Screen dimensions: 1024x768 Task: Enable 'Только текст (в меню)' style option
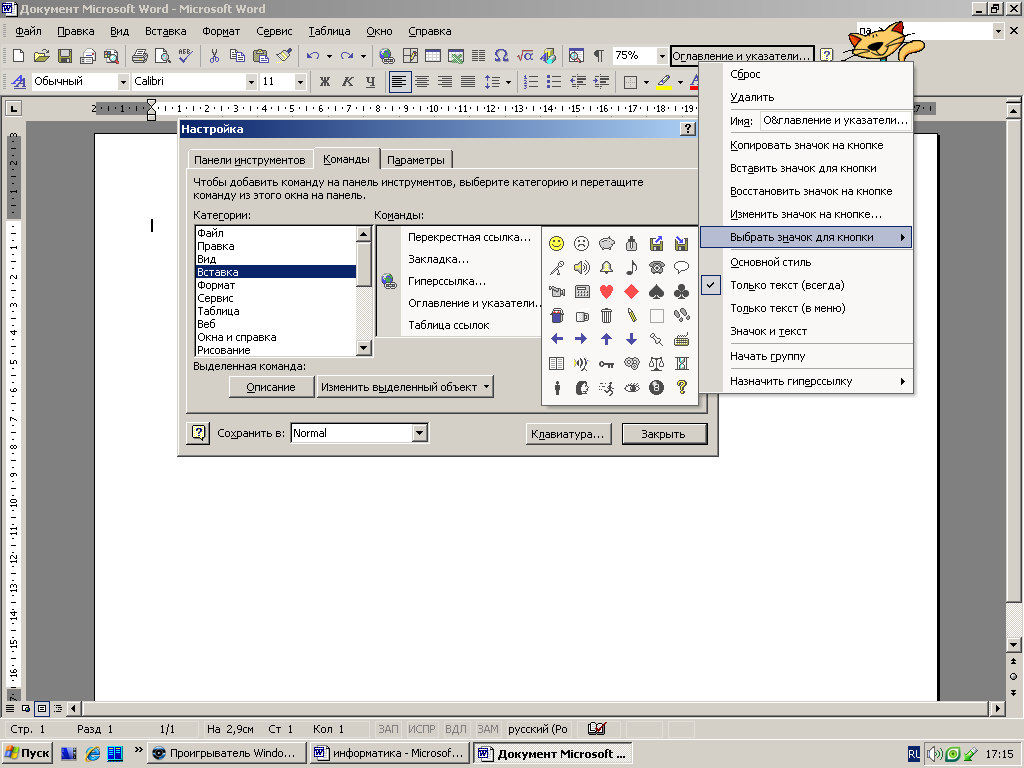(788, 308)
